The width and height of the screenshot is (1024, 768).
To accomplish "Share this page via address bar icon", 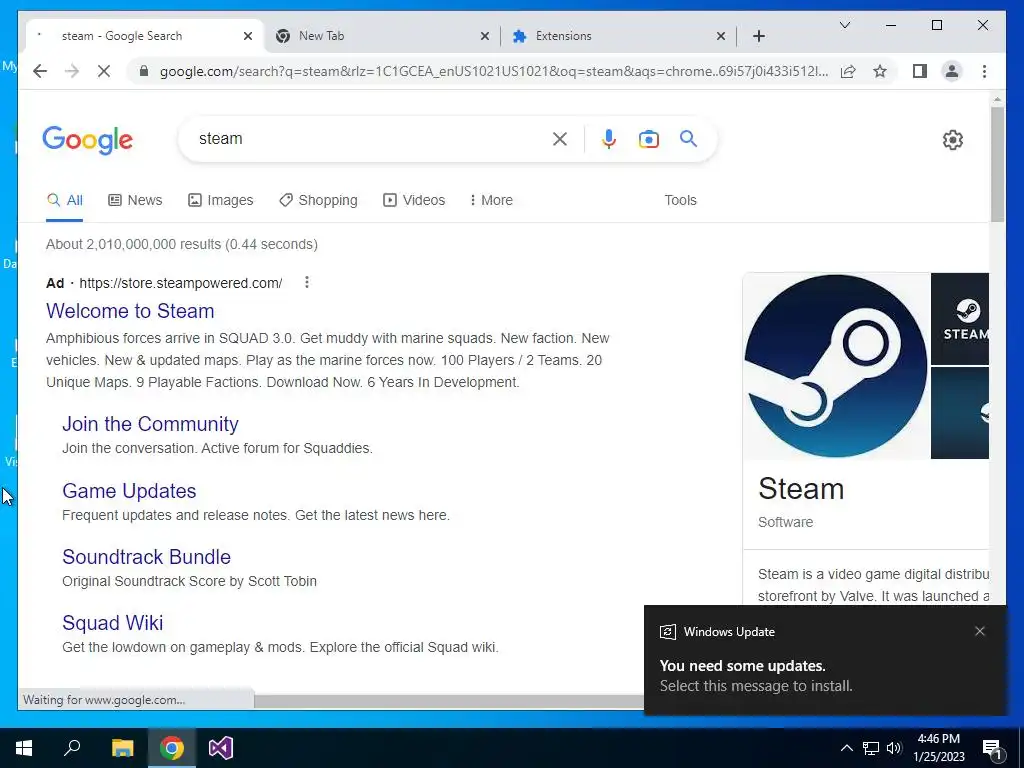I will (848, 71).
